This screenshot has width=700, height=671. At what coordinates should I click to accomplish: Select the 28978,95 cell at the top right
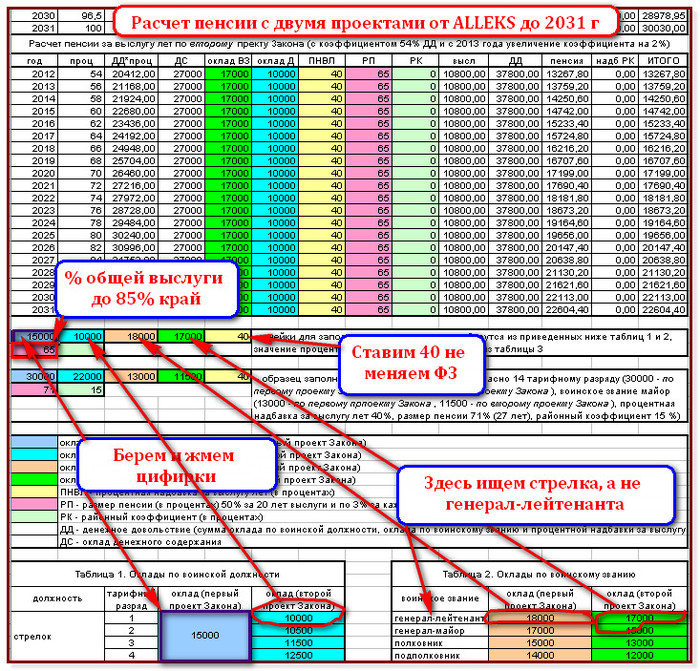(663, 16)
